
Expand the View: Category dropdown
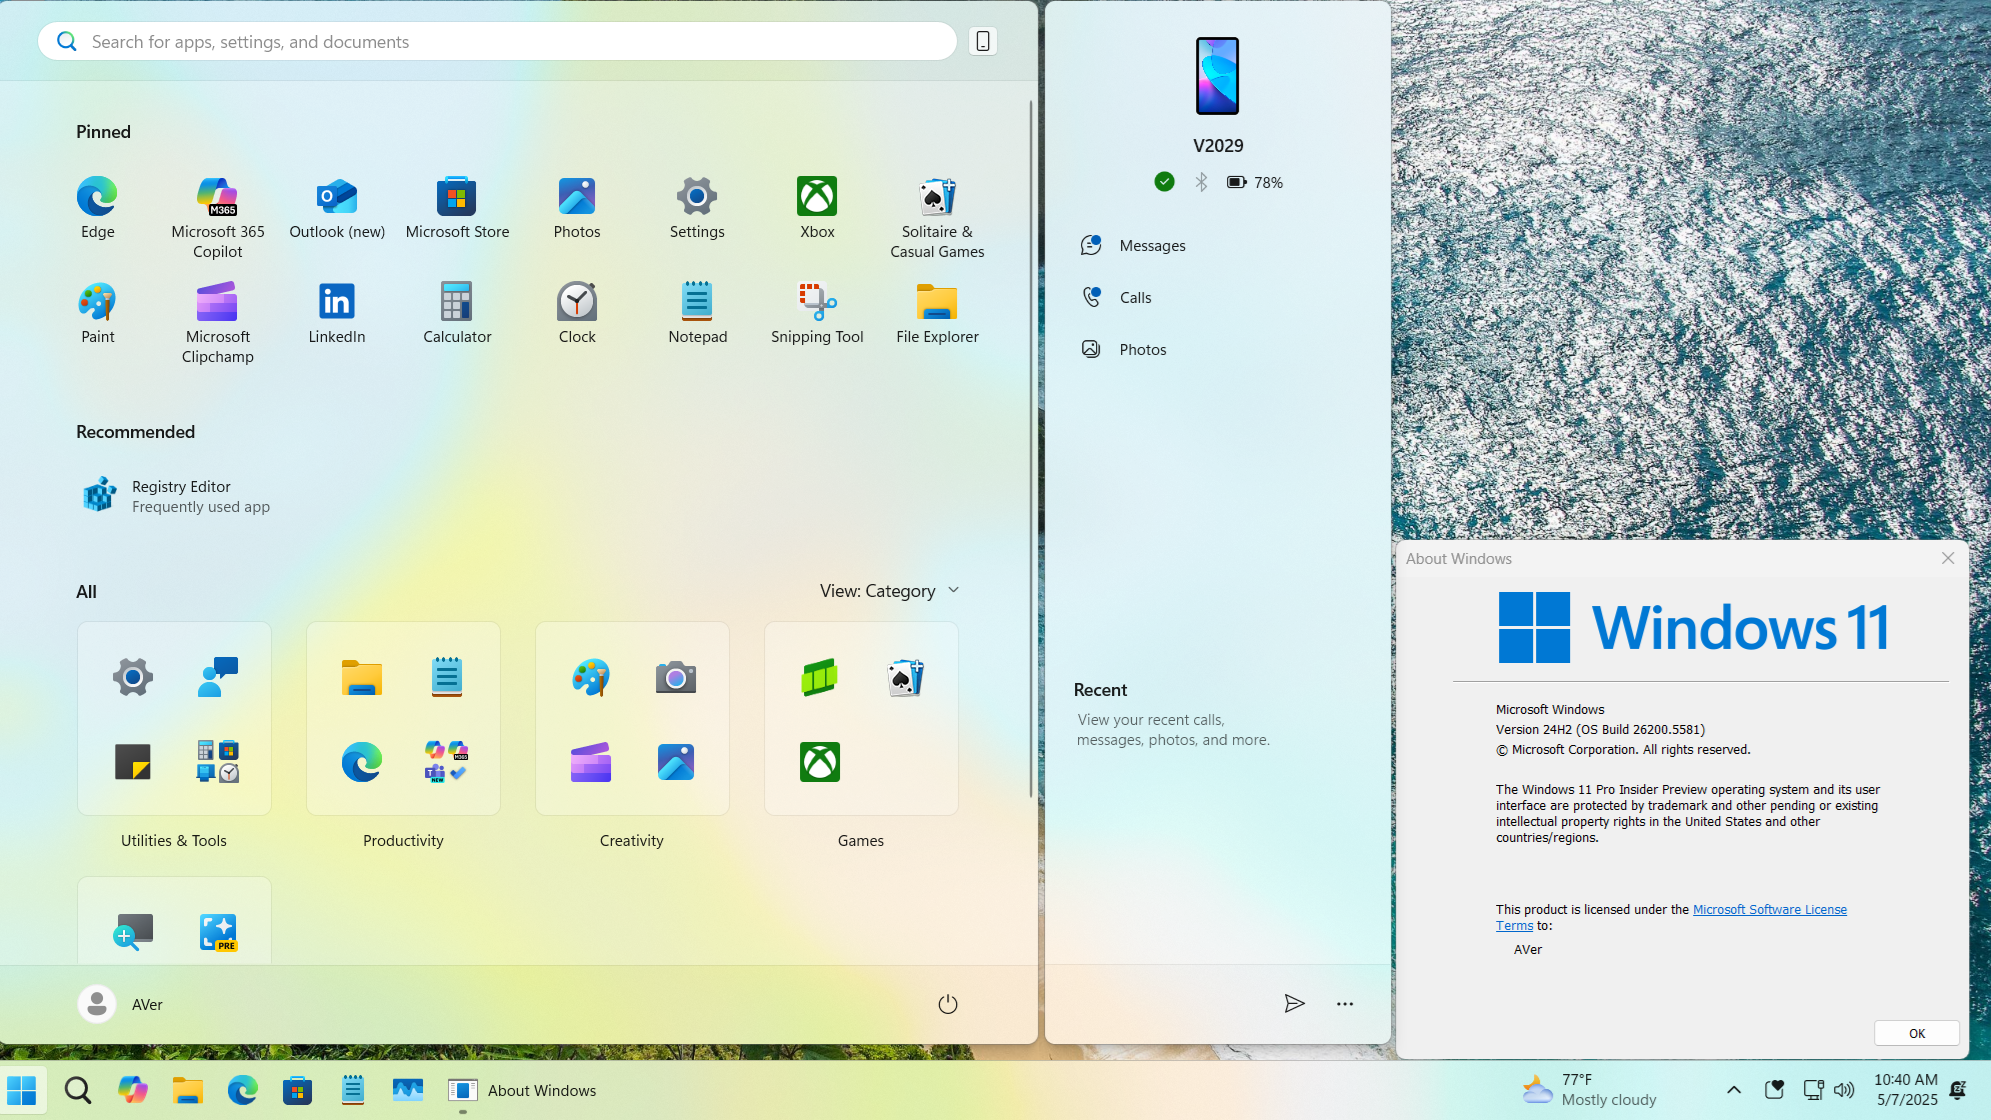[x=890, y=591]
